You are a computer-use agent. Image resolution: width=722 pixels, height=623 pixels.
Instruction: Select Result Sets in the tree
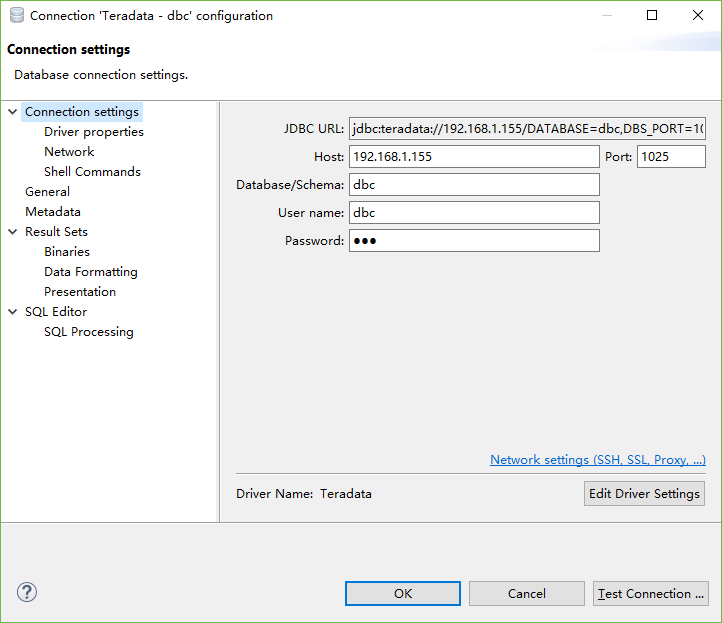[56, 232]
